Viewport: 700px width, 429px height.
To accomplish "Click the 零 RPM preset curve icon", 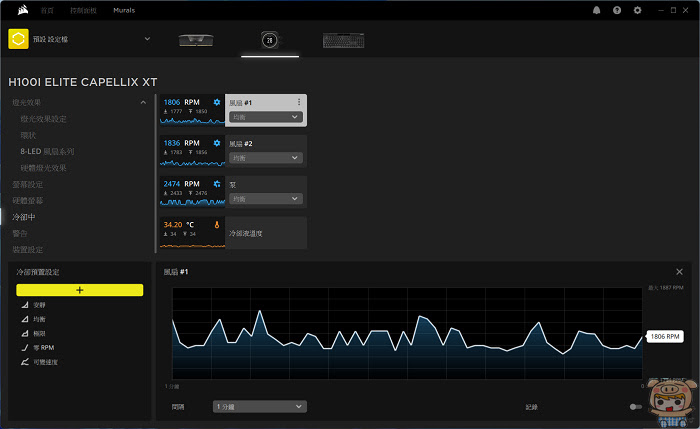I will [x=25, y=348].
